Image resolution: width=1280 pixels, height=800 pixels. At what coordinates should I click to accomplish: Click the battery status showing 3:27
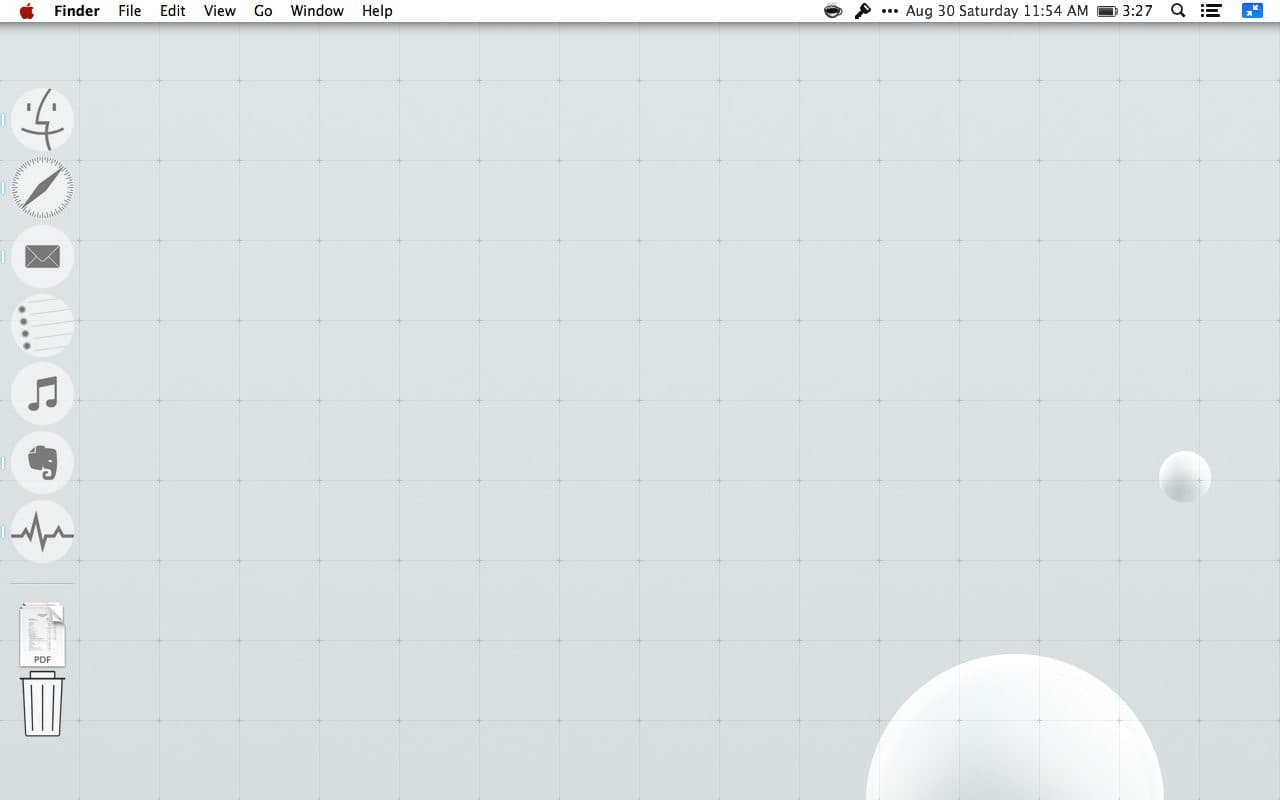point(1124,11)
